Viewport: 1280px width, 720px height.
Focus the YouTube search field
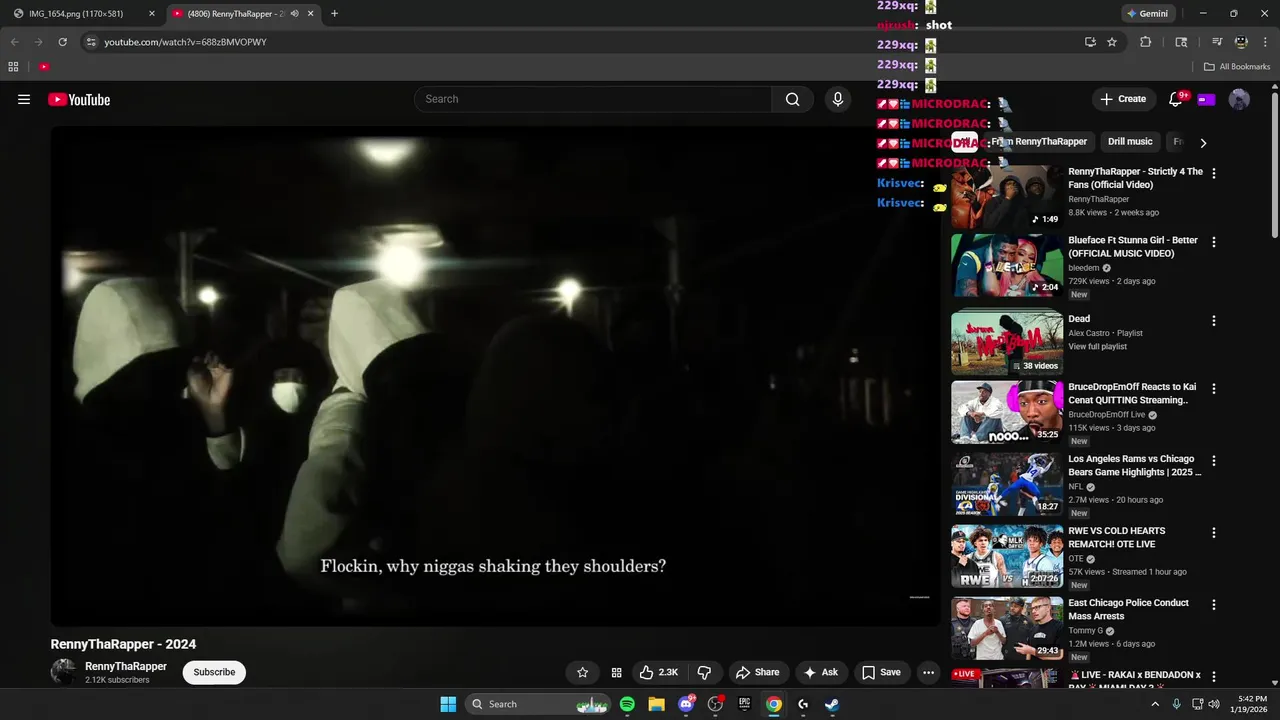tap(593, 99)
